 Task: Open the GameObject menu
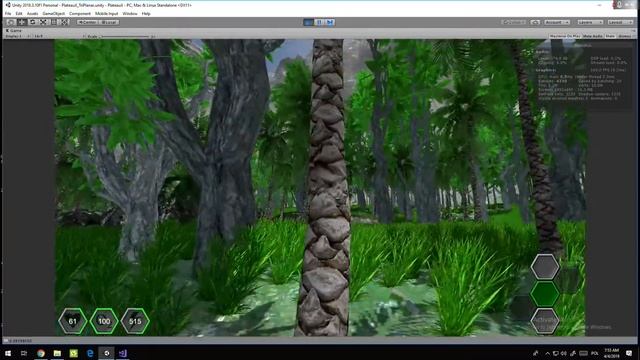pos(53,13)
